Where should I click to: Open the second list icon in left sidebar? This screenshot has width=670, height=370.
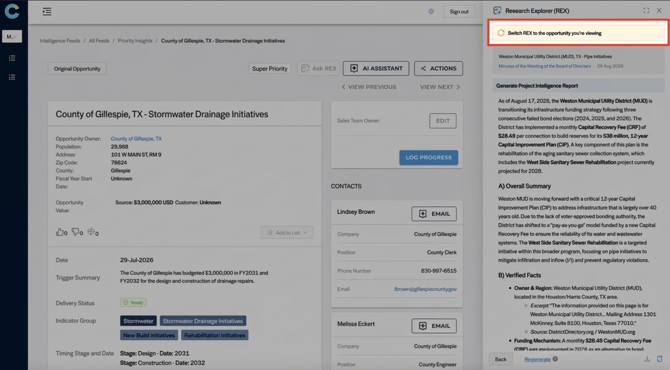12,77
